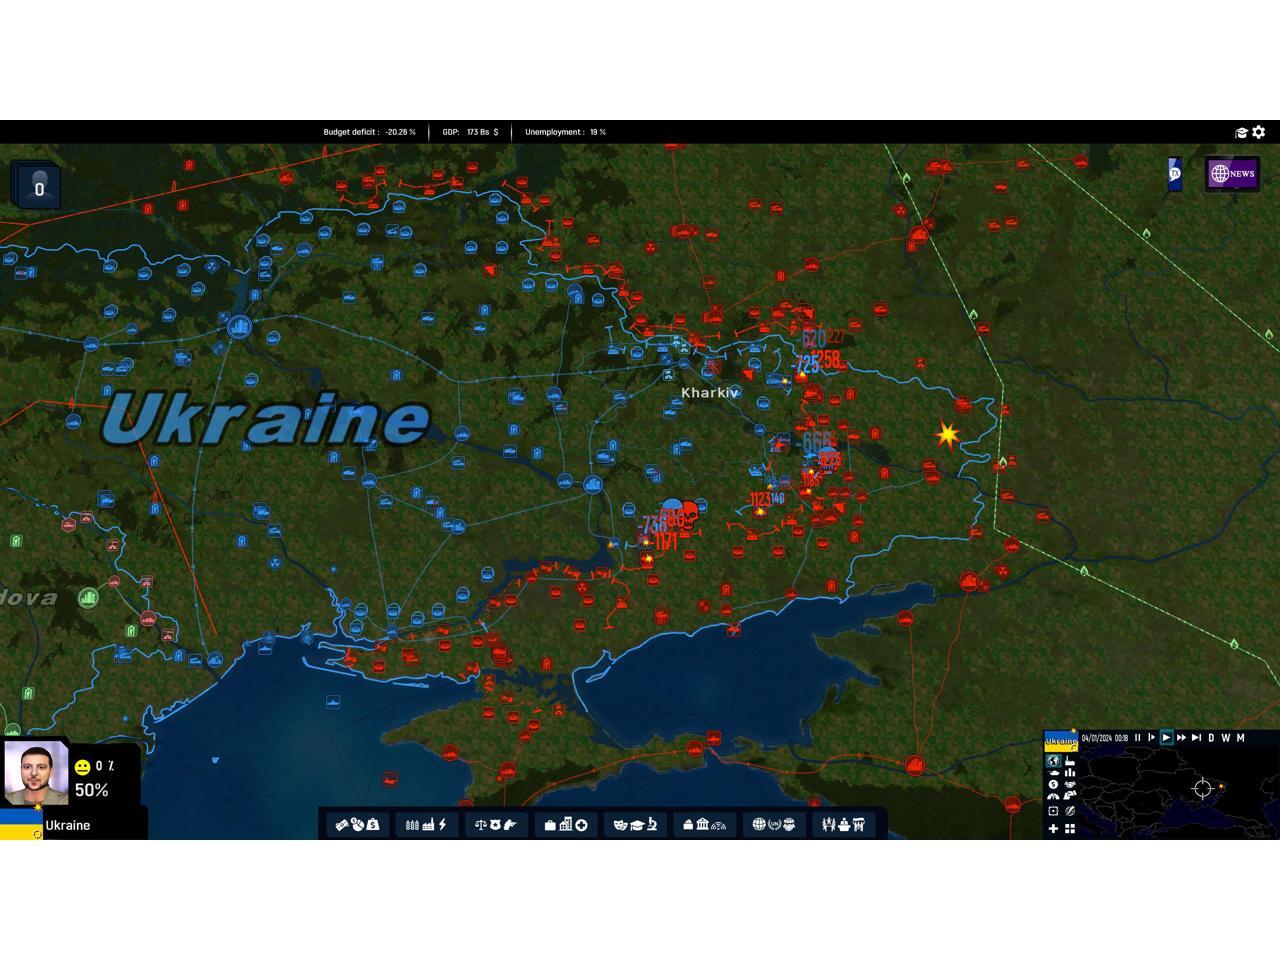
Task: Click the four-squares grid icon
Action: click(x=1070, y=828)
